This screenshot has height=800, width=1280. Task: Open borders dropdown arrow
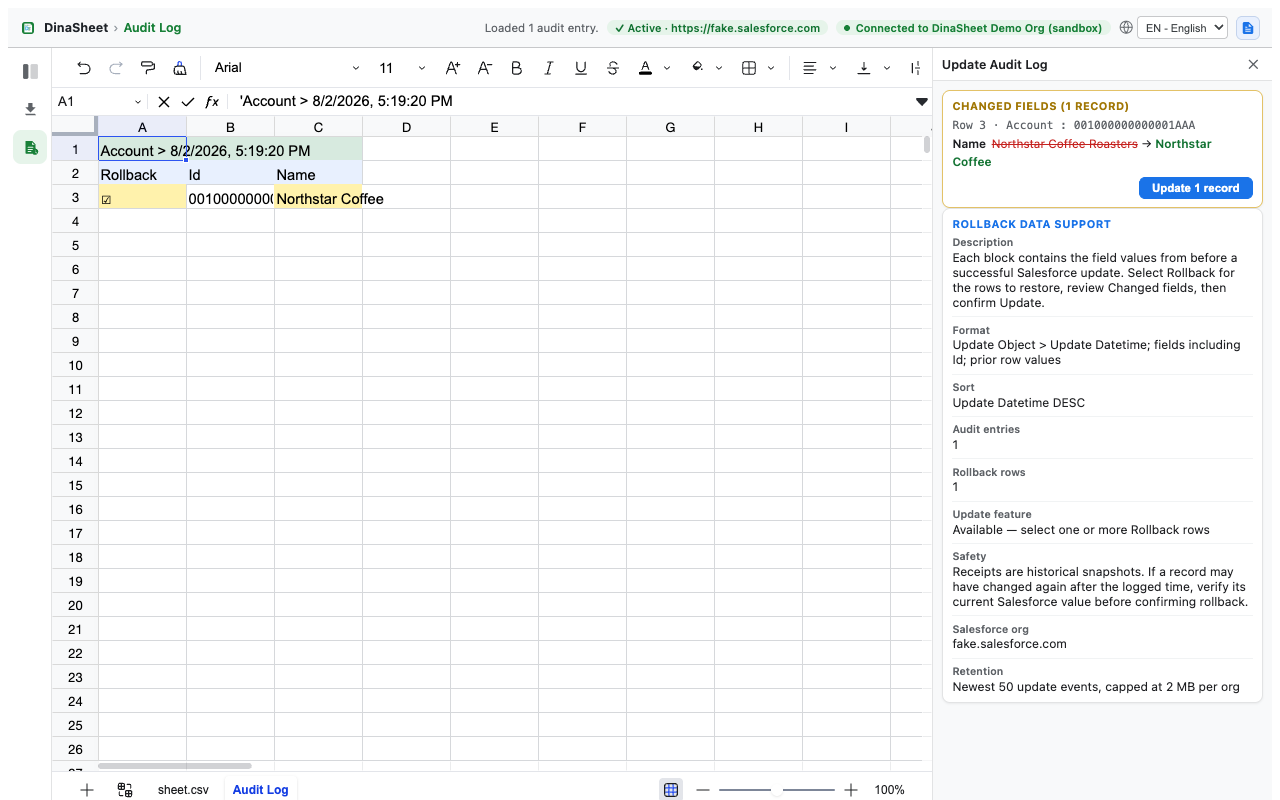771,68
